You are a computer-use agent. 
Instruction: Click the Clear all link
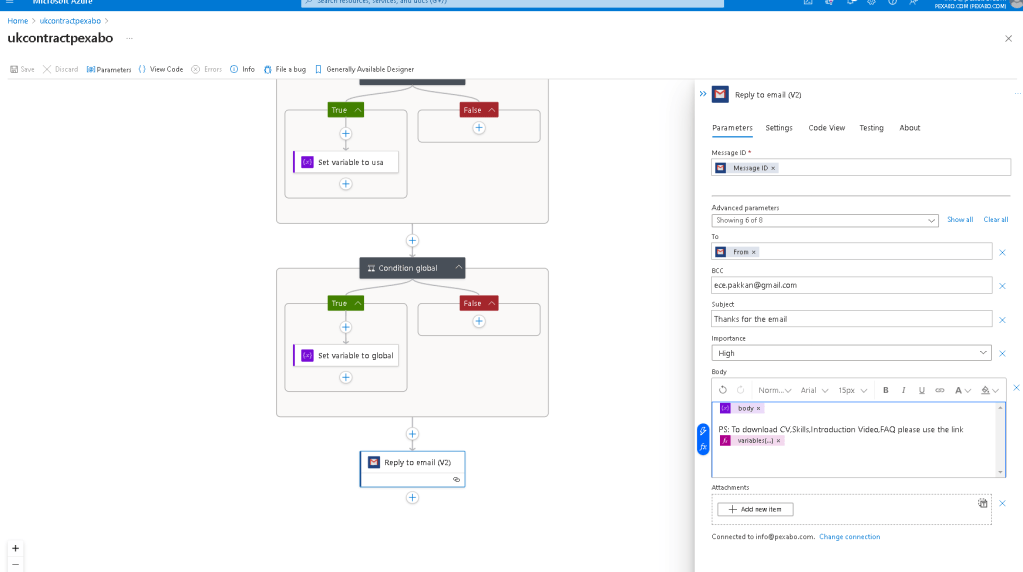tap(996, 220)
